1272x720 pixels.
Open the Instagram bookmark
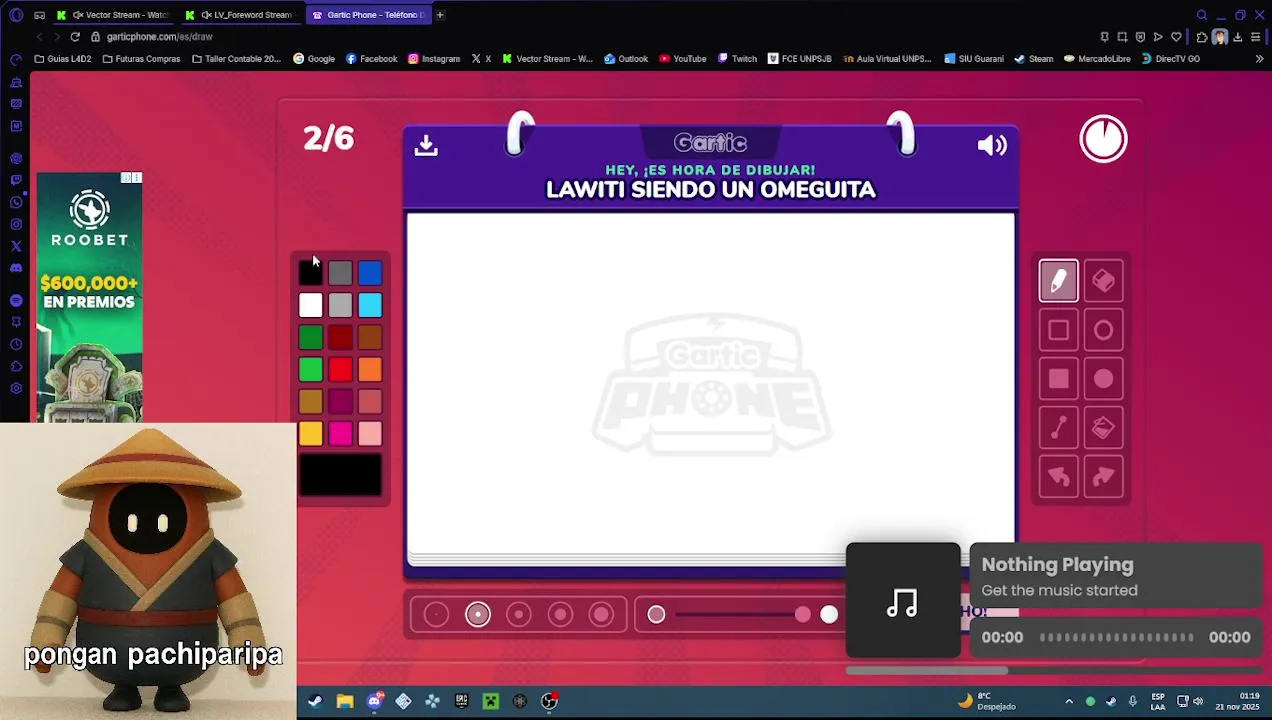tap(434, 59)
